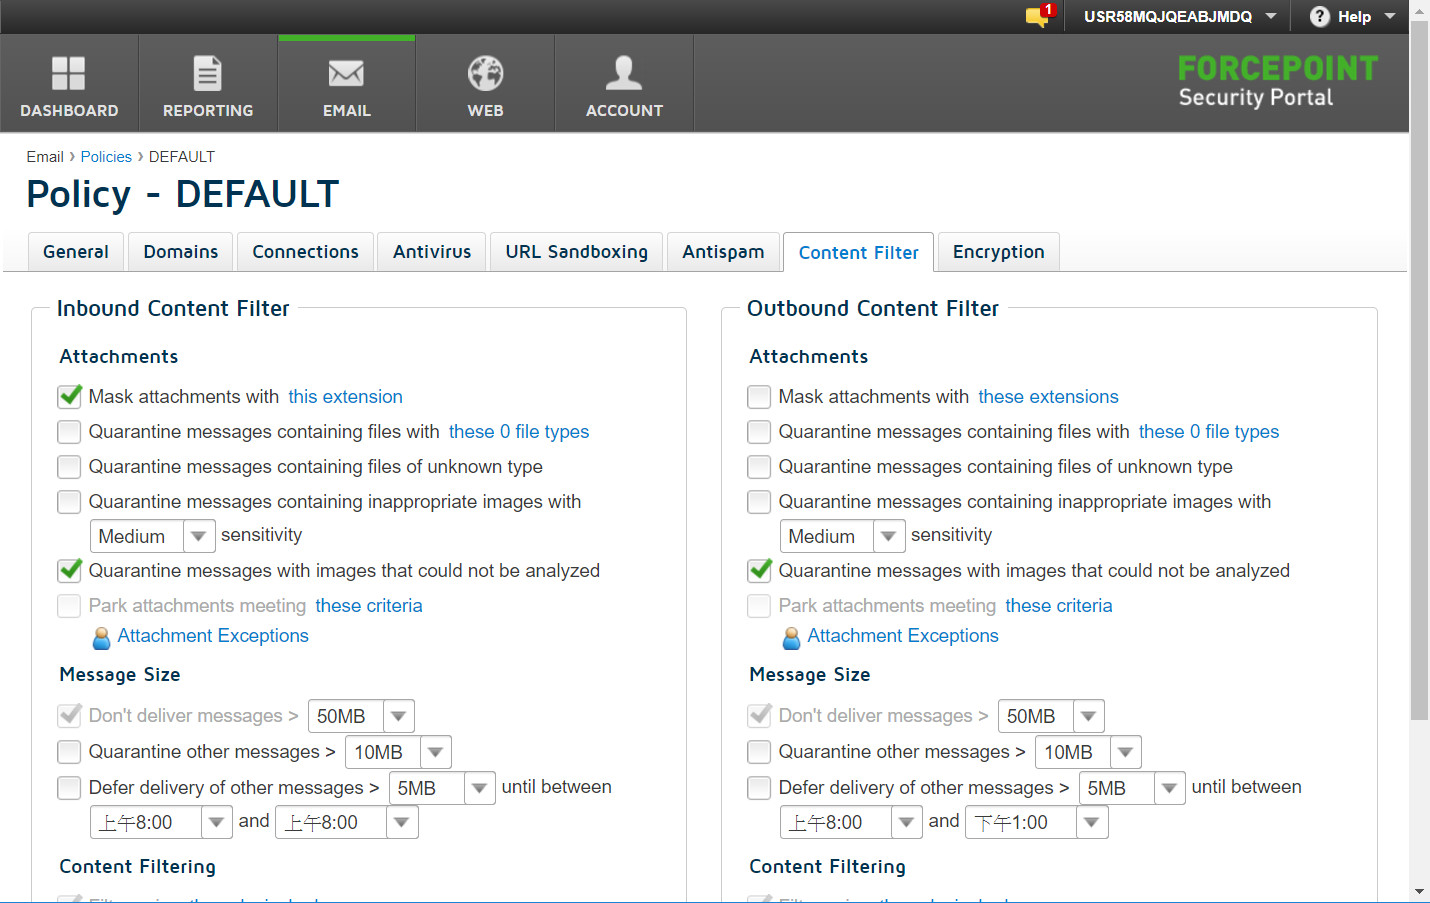
Task: Switch to the Encryption tab
Action: tap(998, 252)
